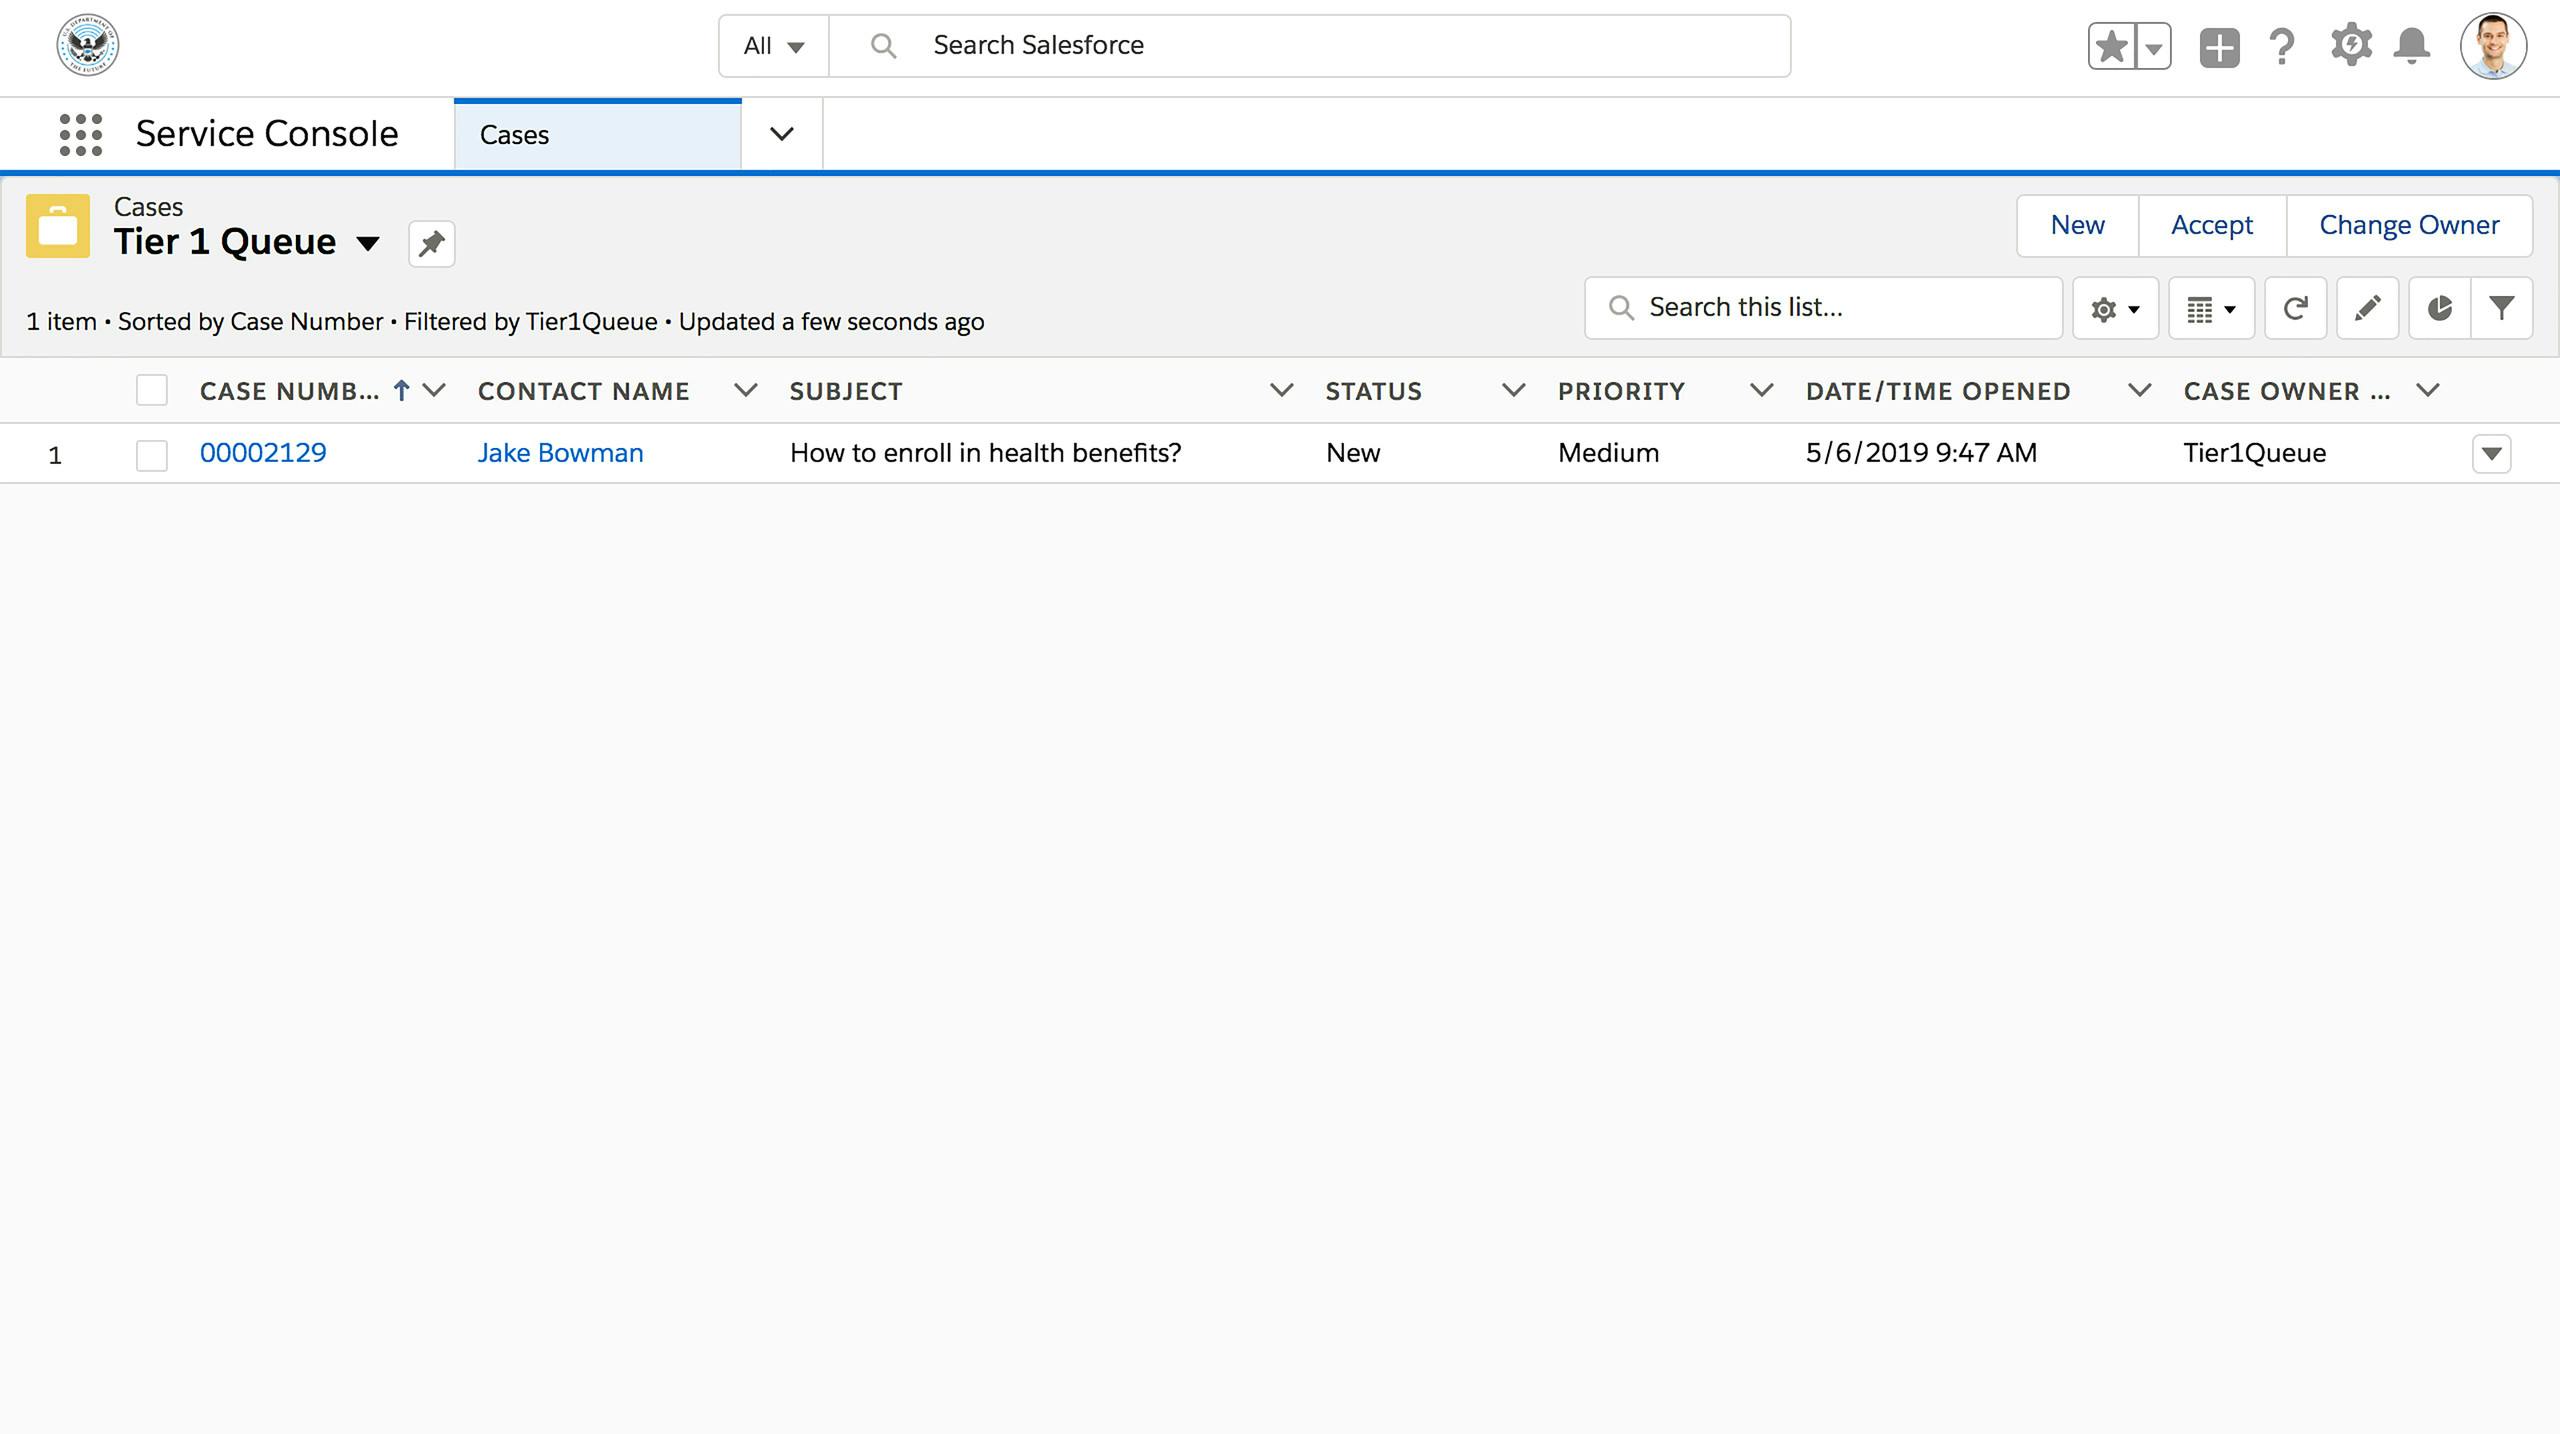Open the notifications bell
Viewport: 2560px width, 1434px height.
(x=2412, y=46)
